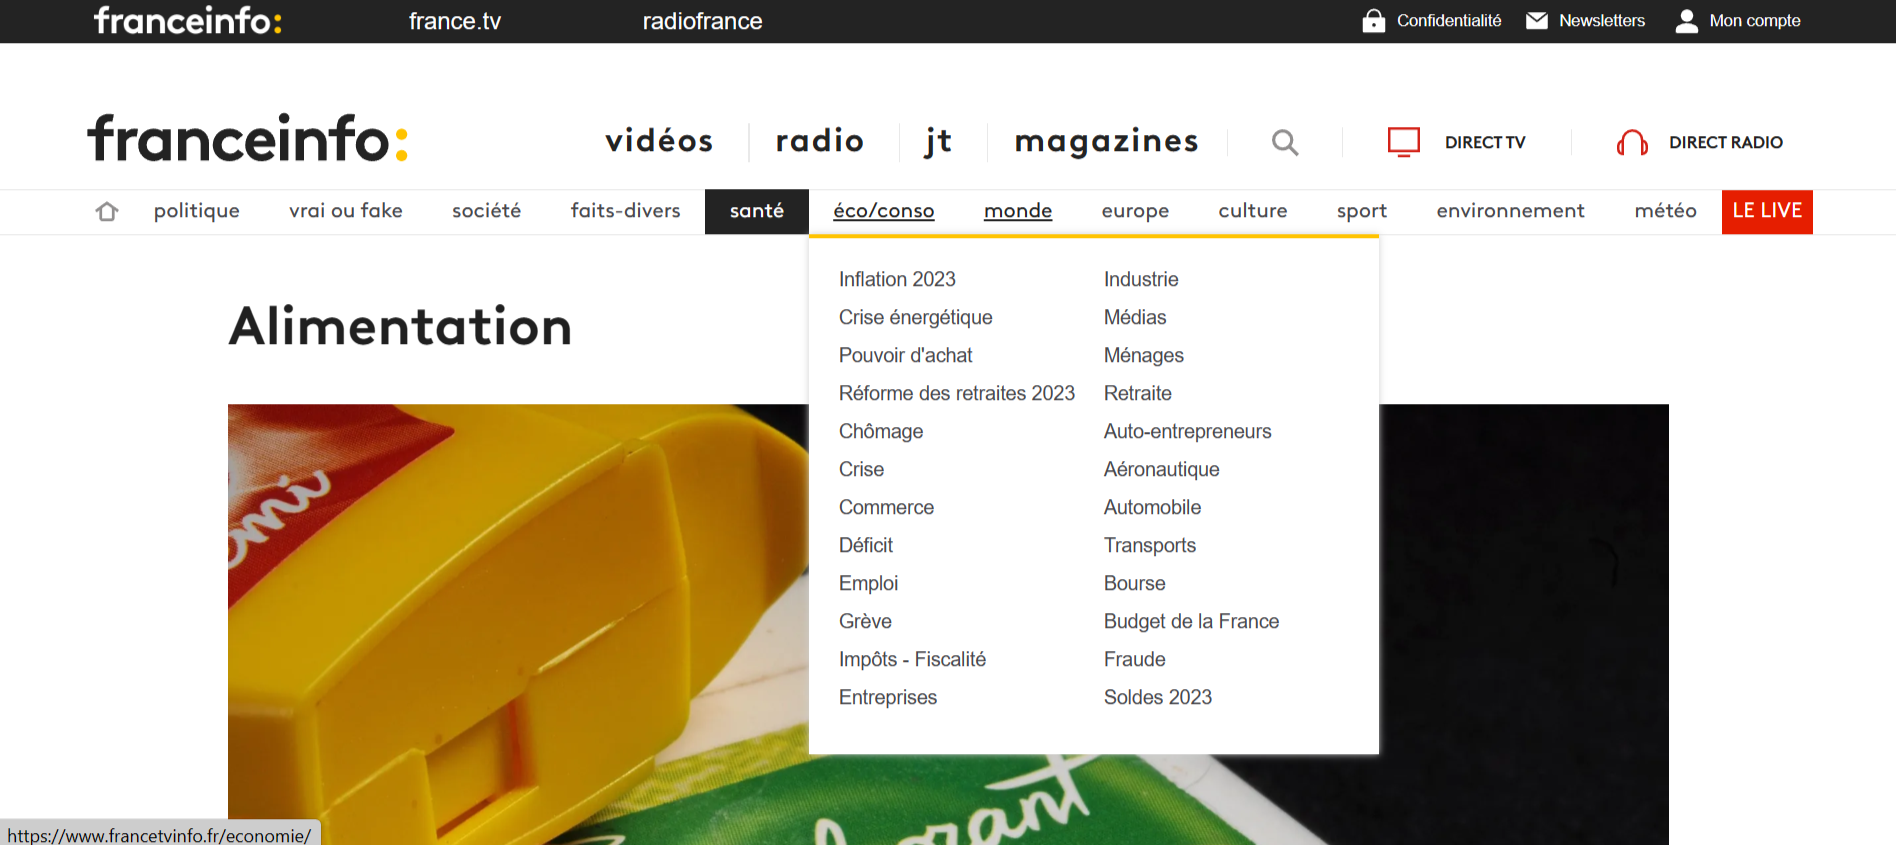Open the jt section
Viewport: 1896px width, 845px height.
click(x=938, y=141)
